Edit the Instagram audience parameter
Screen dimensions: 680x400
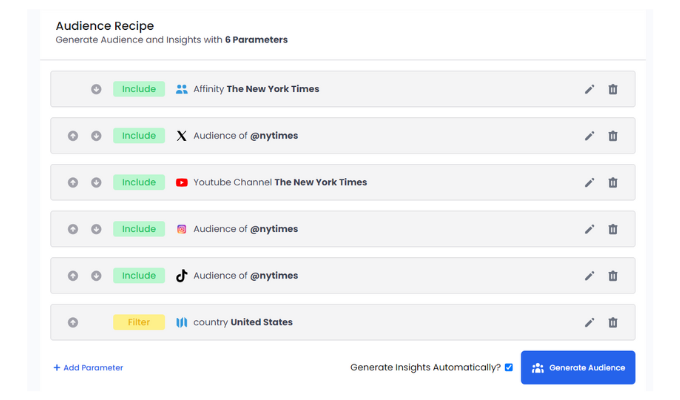[x=590, y=229]
